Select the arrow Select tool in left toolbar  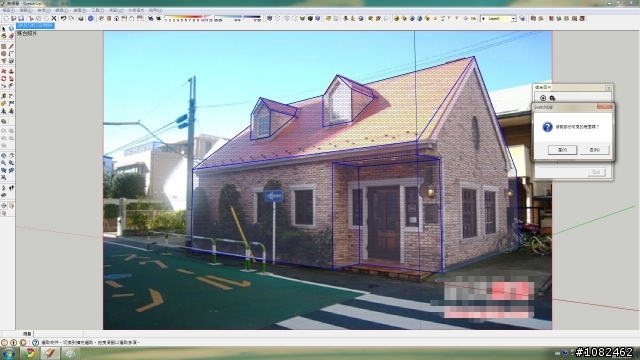tap(4, 29)
